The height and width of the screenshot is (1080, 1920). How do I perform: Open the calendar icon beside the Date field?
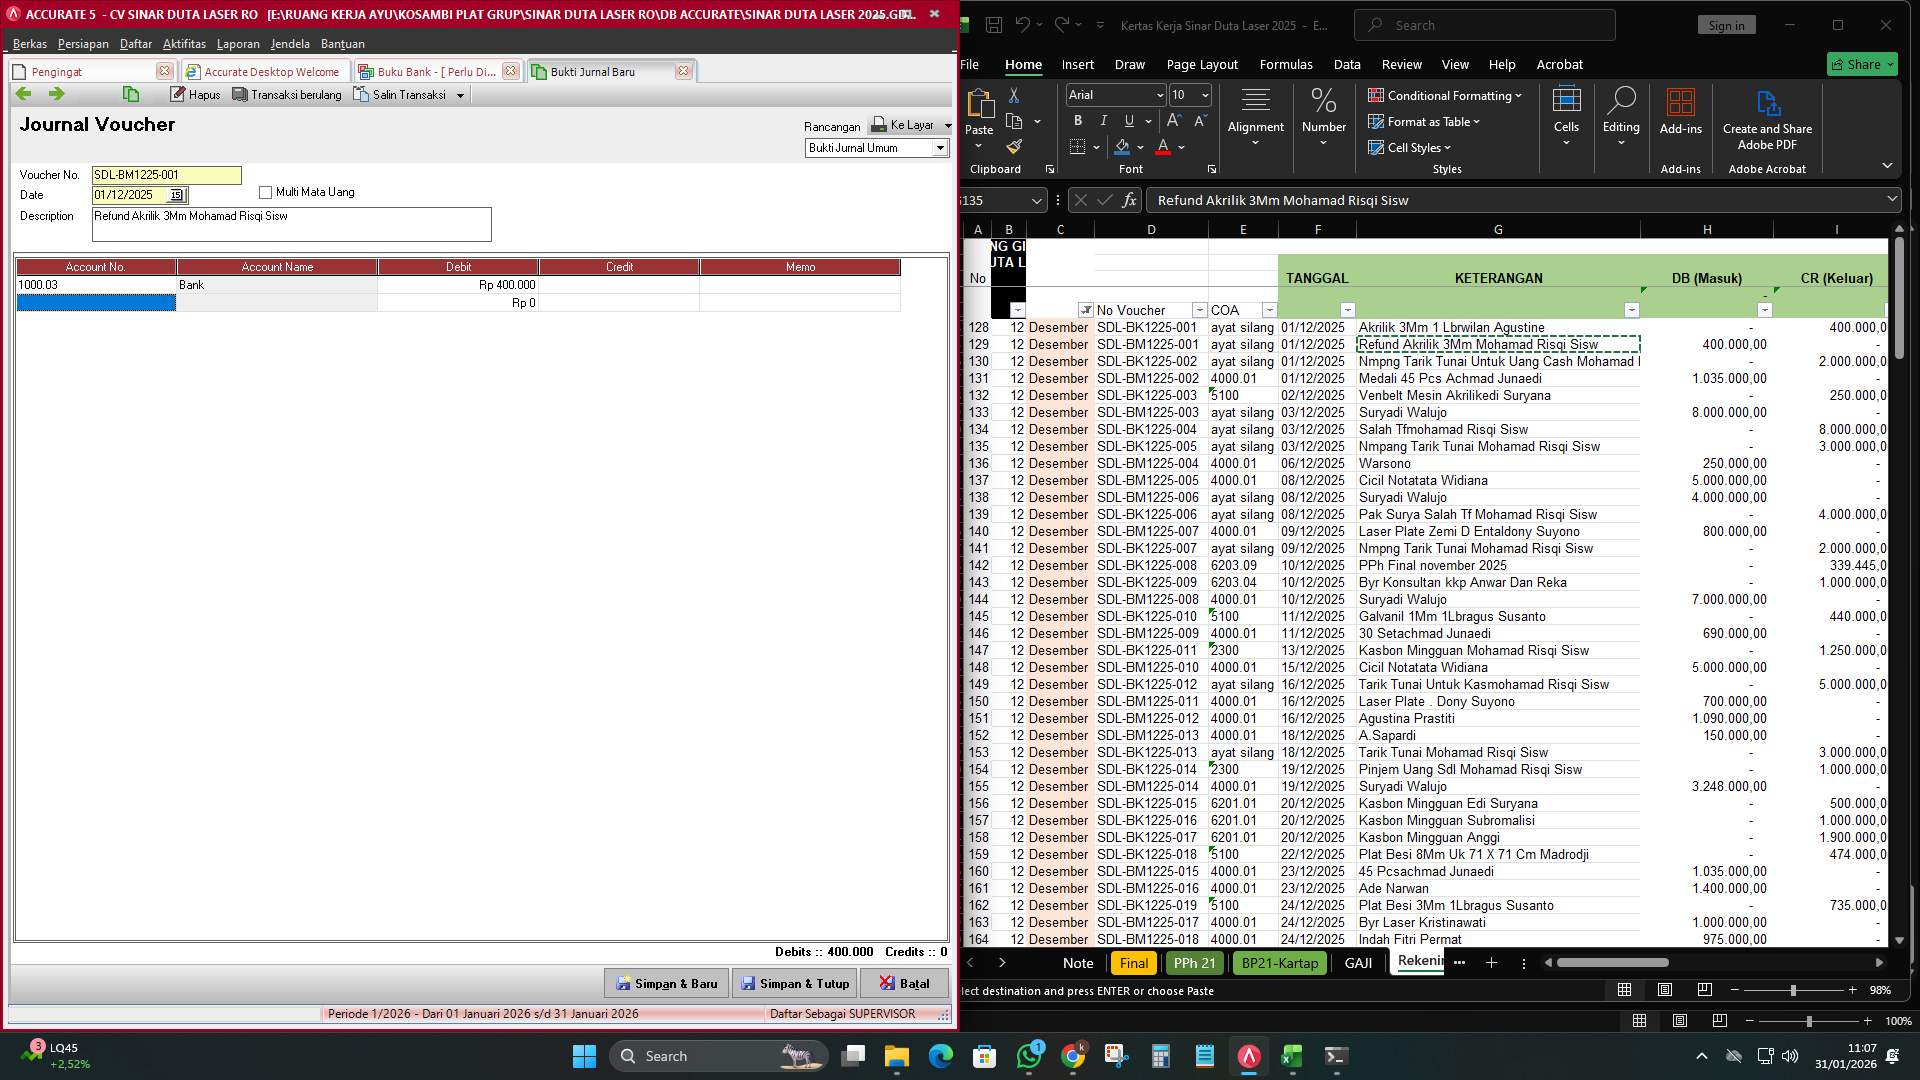click(x=178, y=195)
